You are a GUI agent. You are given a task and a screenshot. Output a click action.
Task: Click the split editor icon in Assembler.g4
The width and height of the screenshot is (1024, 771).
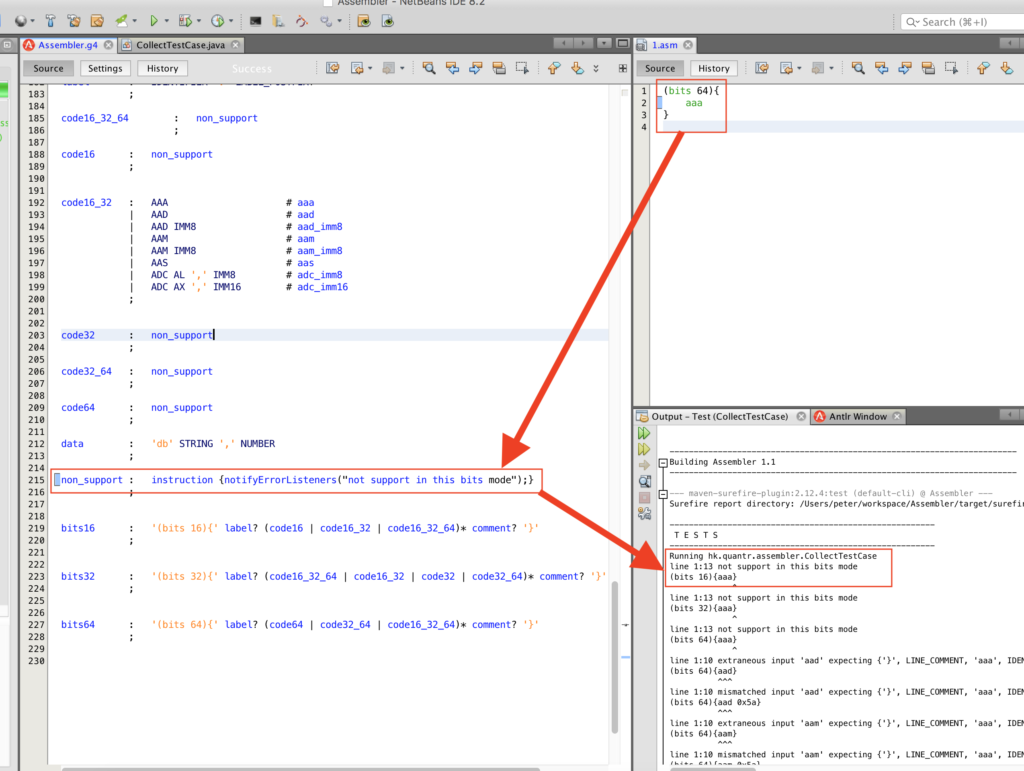[x=622, y=68]
